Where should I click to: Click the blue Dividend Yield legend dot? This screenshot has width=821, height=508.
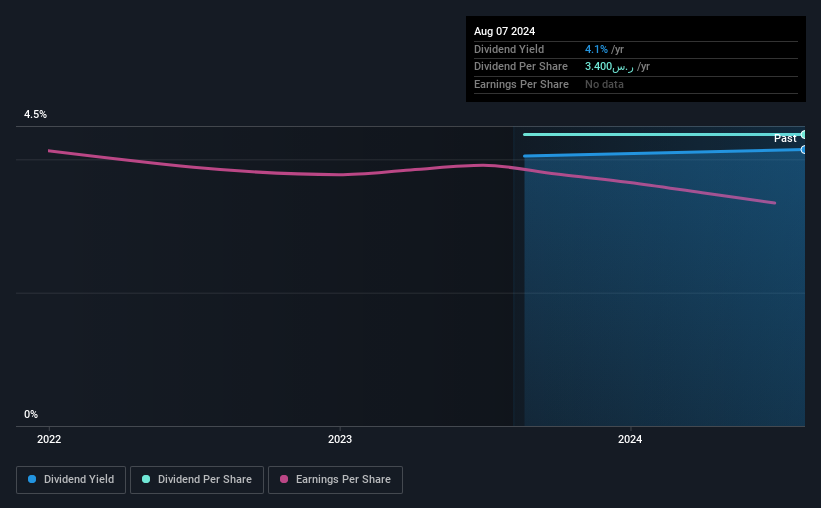click(32, 479)
